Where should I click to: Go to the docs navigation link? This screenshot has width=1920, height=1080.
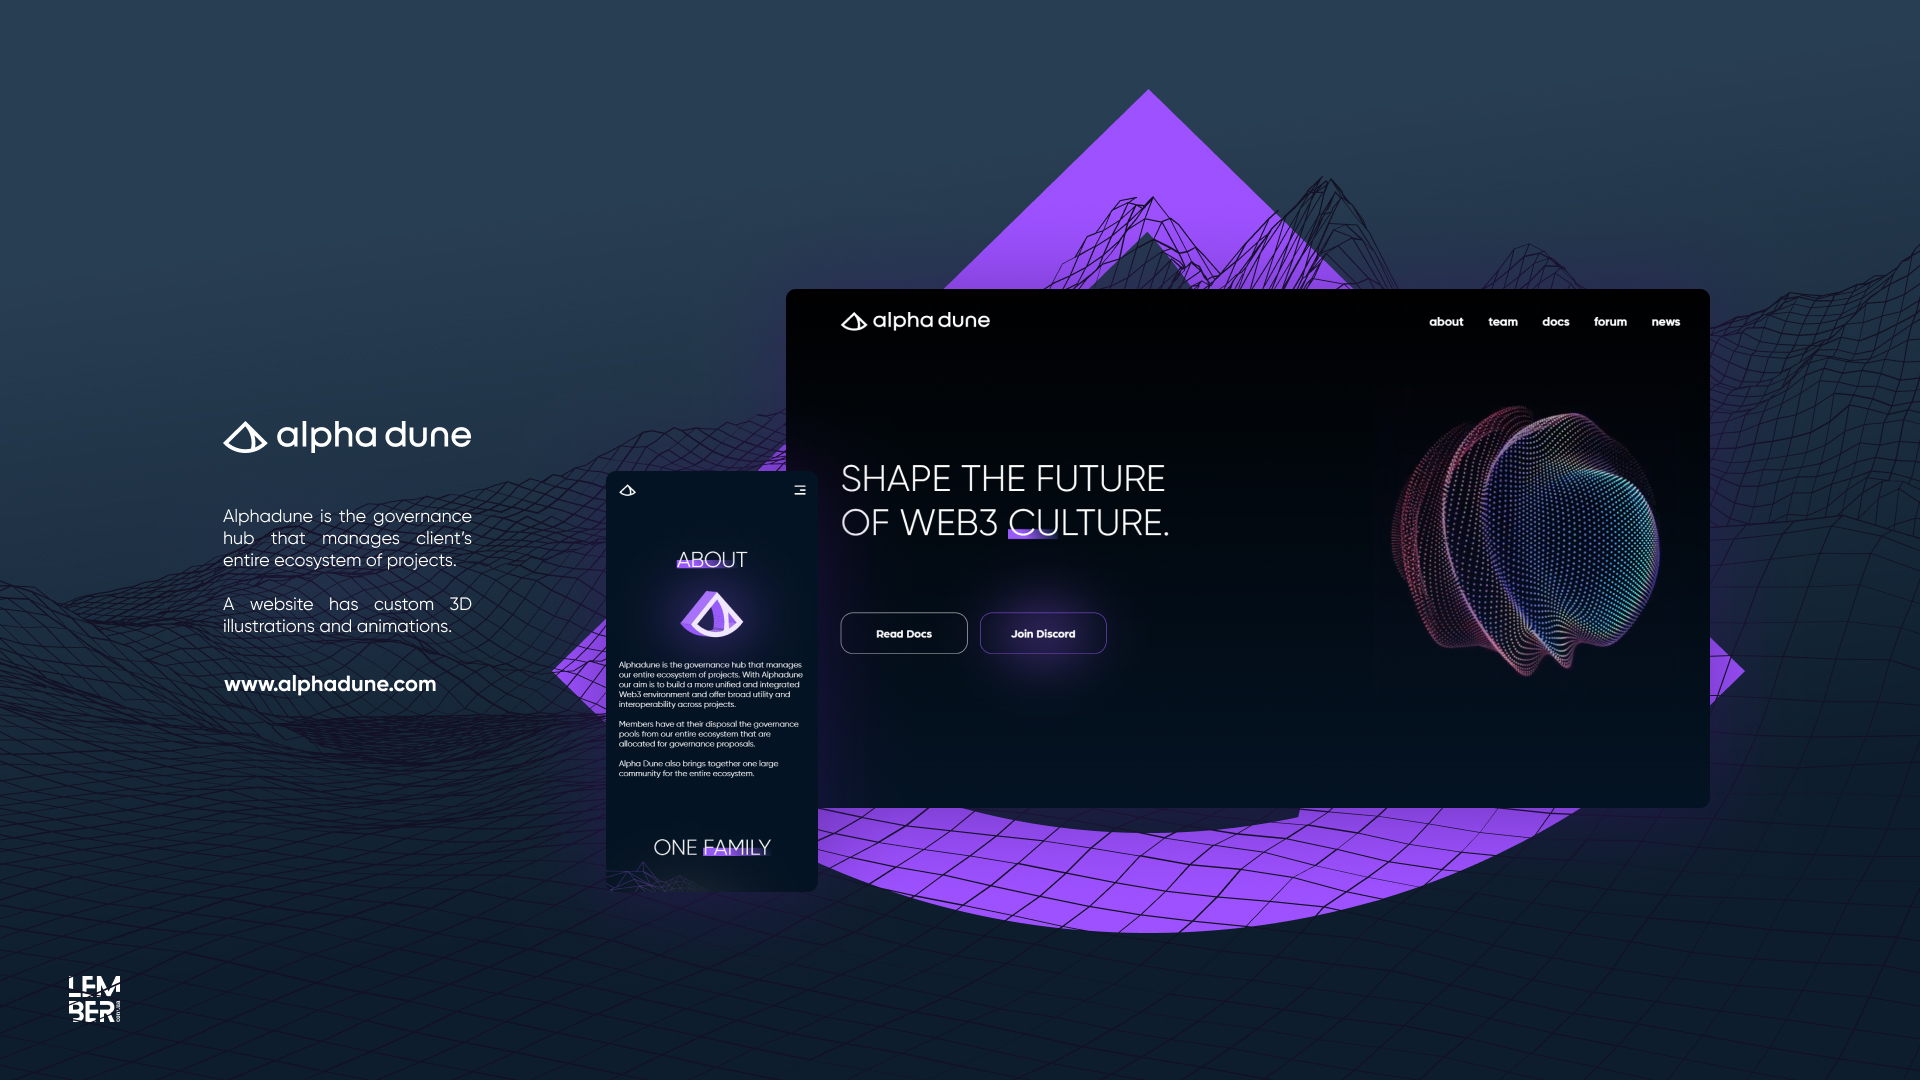coord(1555,322)
